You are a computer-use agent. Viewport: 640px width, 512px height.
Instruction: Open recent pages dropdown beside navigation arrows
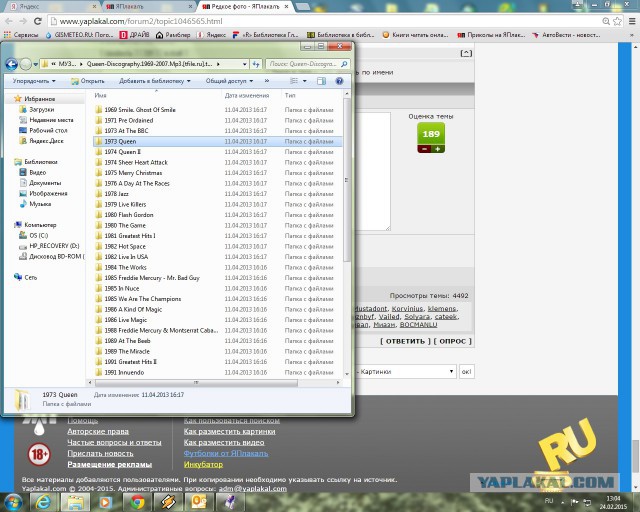point(36,64)
